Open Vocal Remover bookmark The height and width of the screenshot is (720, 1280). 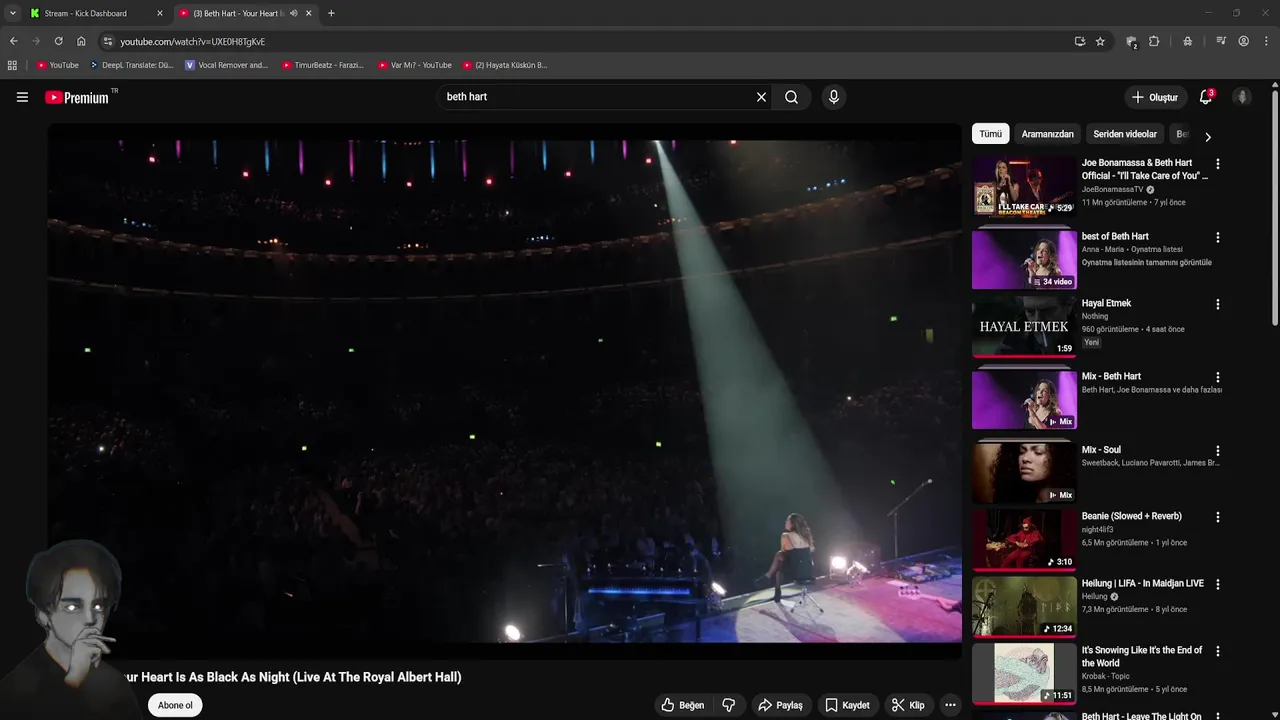(x=227, y=65)
